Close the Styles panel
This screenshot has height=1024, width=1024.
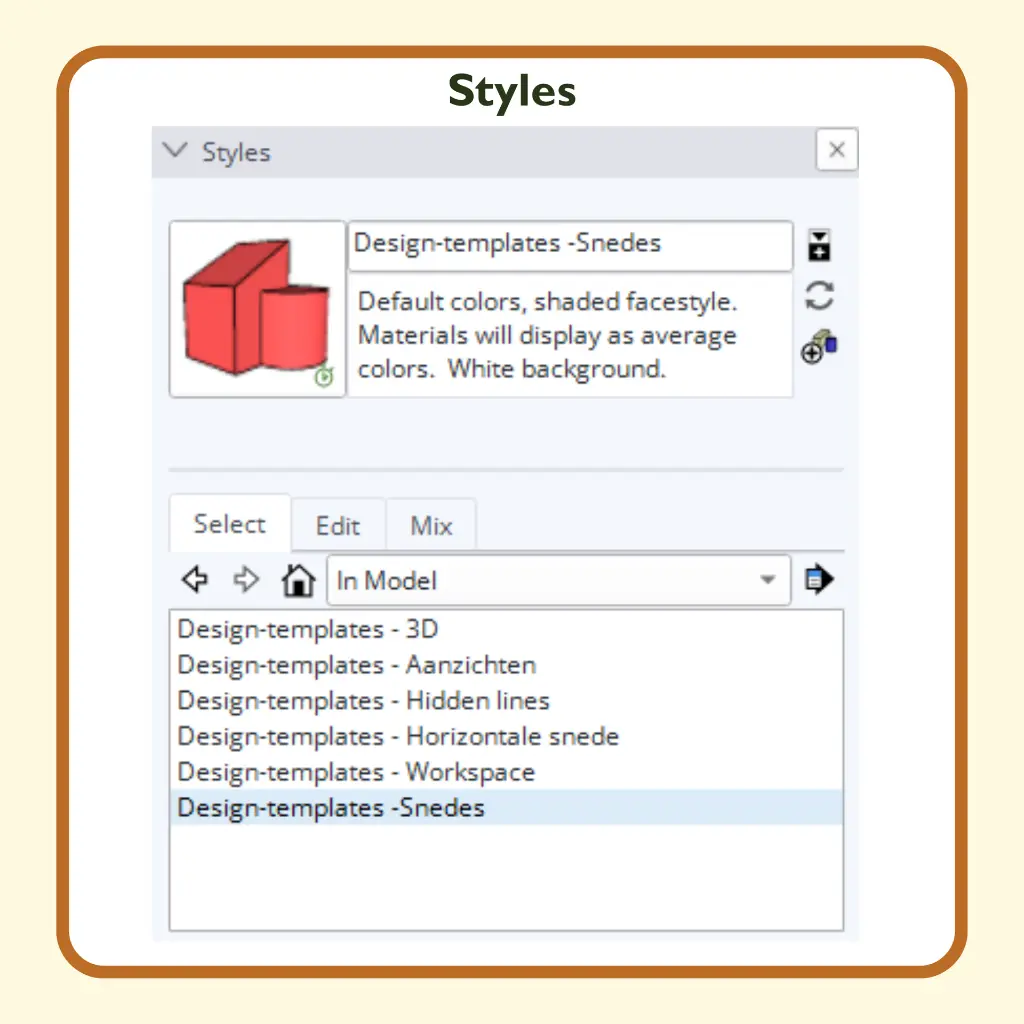coord(837,150)
